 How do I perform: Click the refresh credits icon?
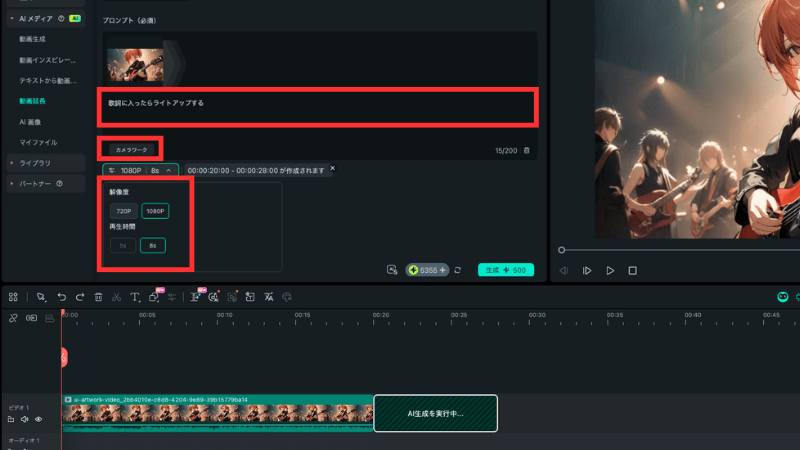[x=457, y=270]
